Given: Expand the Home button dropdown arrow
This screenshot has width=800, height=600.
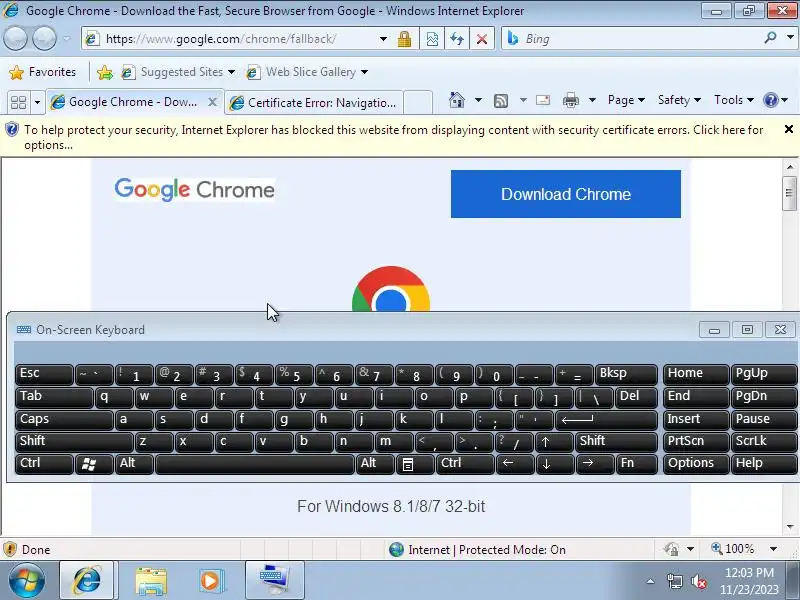Looking at the screenshot, I should [x=478, y=100].
